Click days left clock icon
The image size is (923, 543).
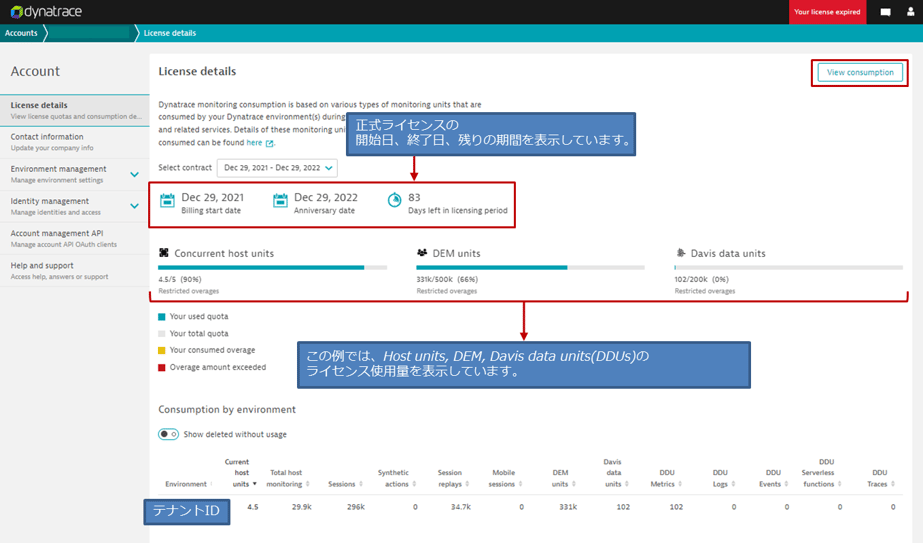point(394,200)
